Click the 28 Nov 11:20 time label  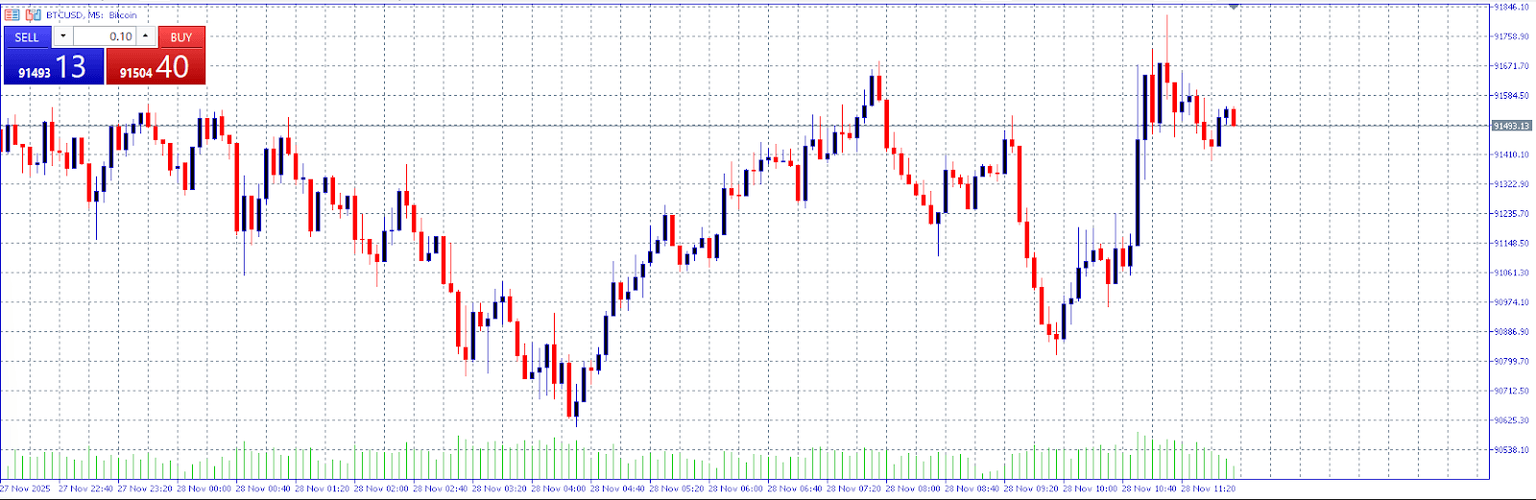[1211, 489]
